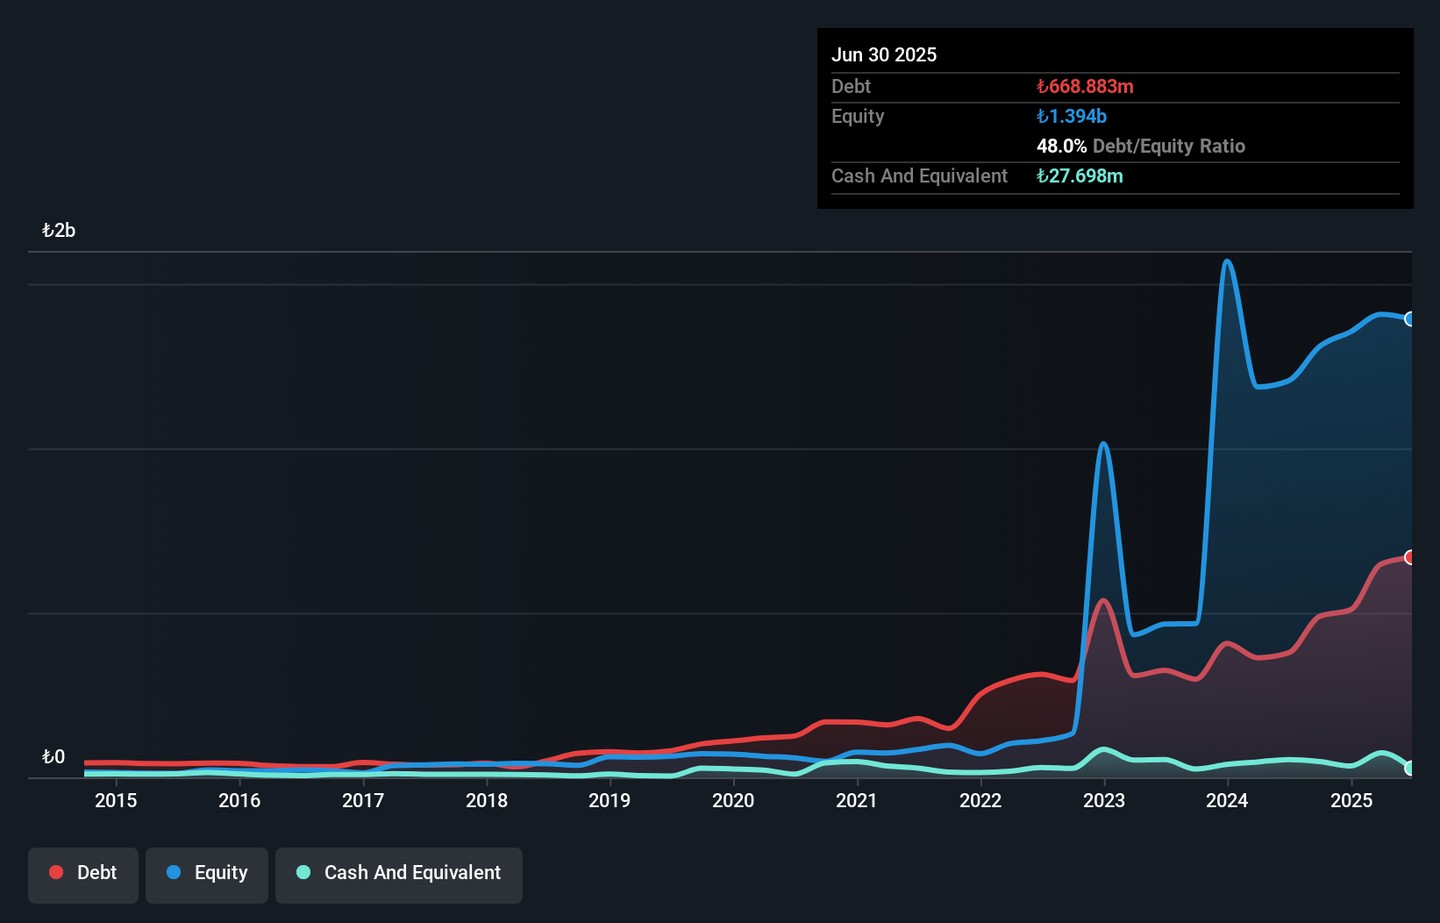This screenshot has height=923, width=1440.
Task: Hide the Cash And Equivalent series
Action: click(x=399, y=874)
